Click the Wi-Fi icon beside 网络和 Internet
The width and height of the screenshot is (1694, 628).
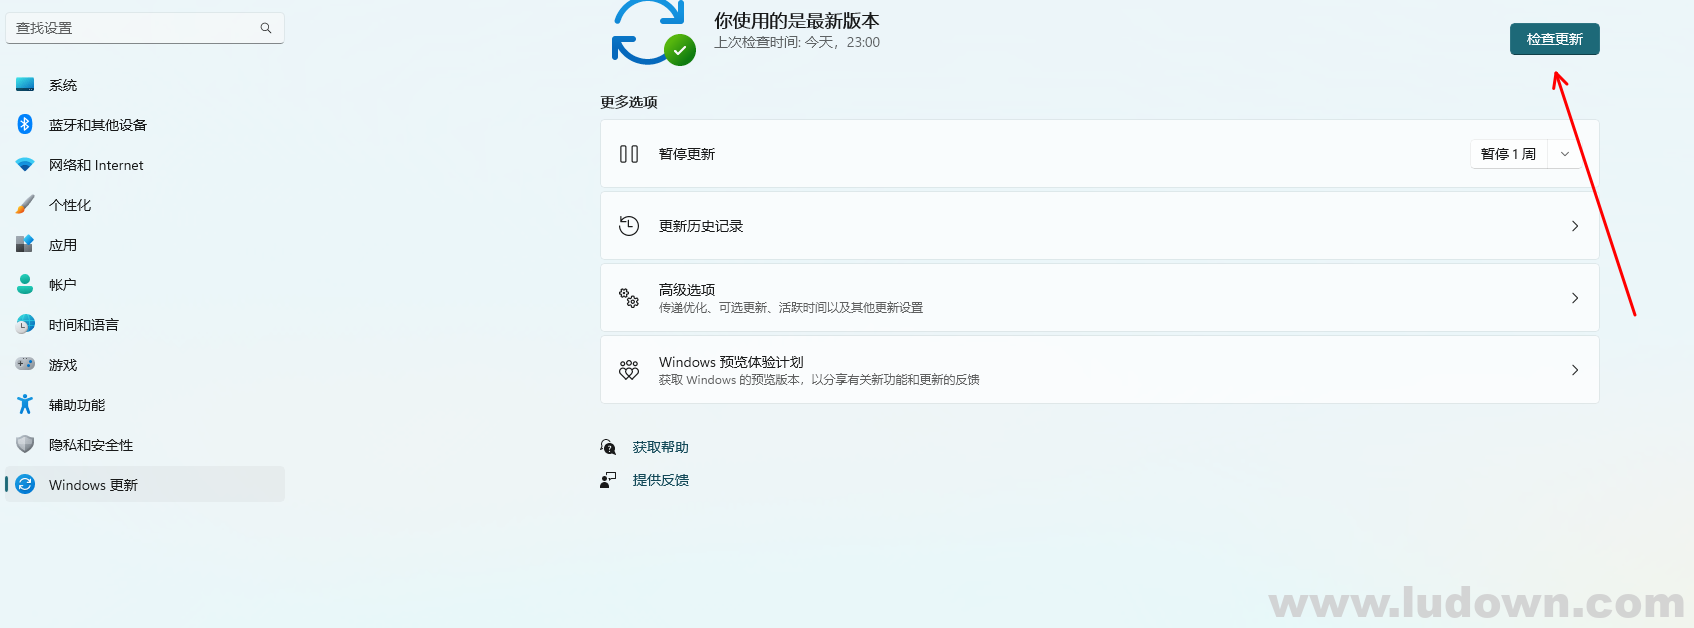tap(25, 165)
